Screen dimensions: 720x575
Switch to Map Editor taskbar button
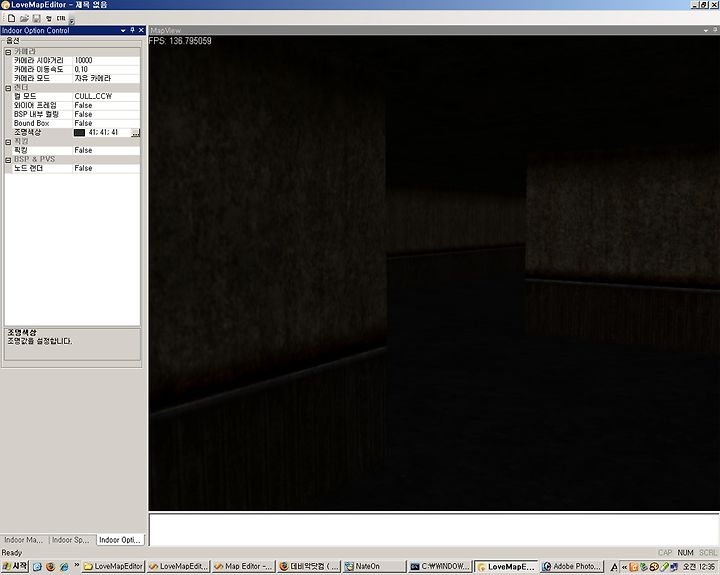244,567
